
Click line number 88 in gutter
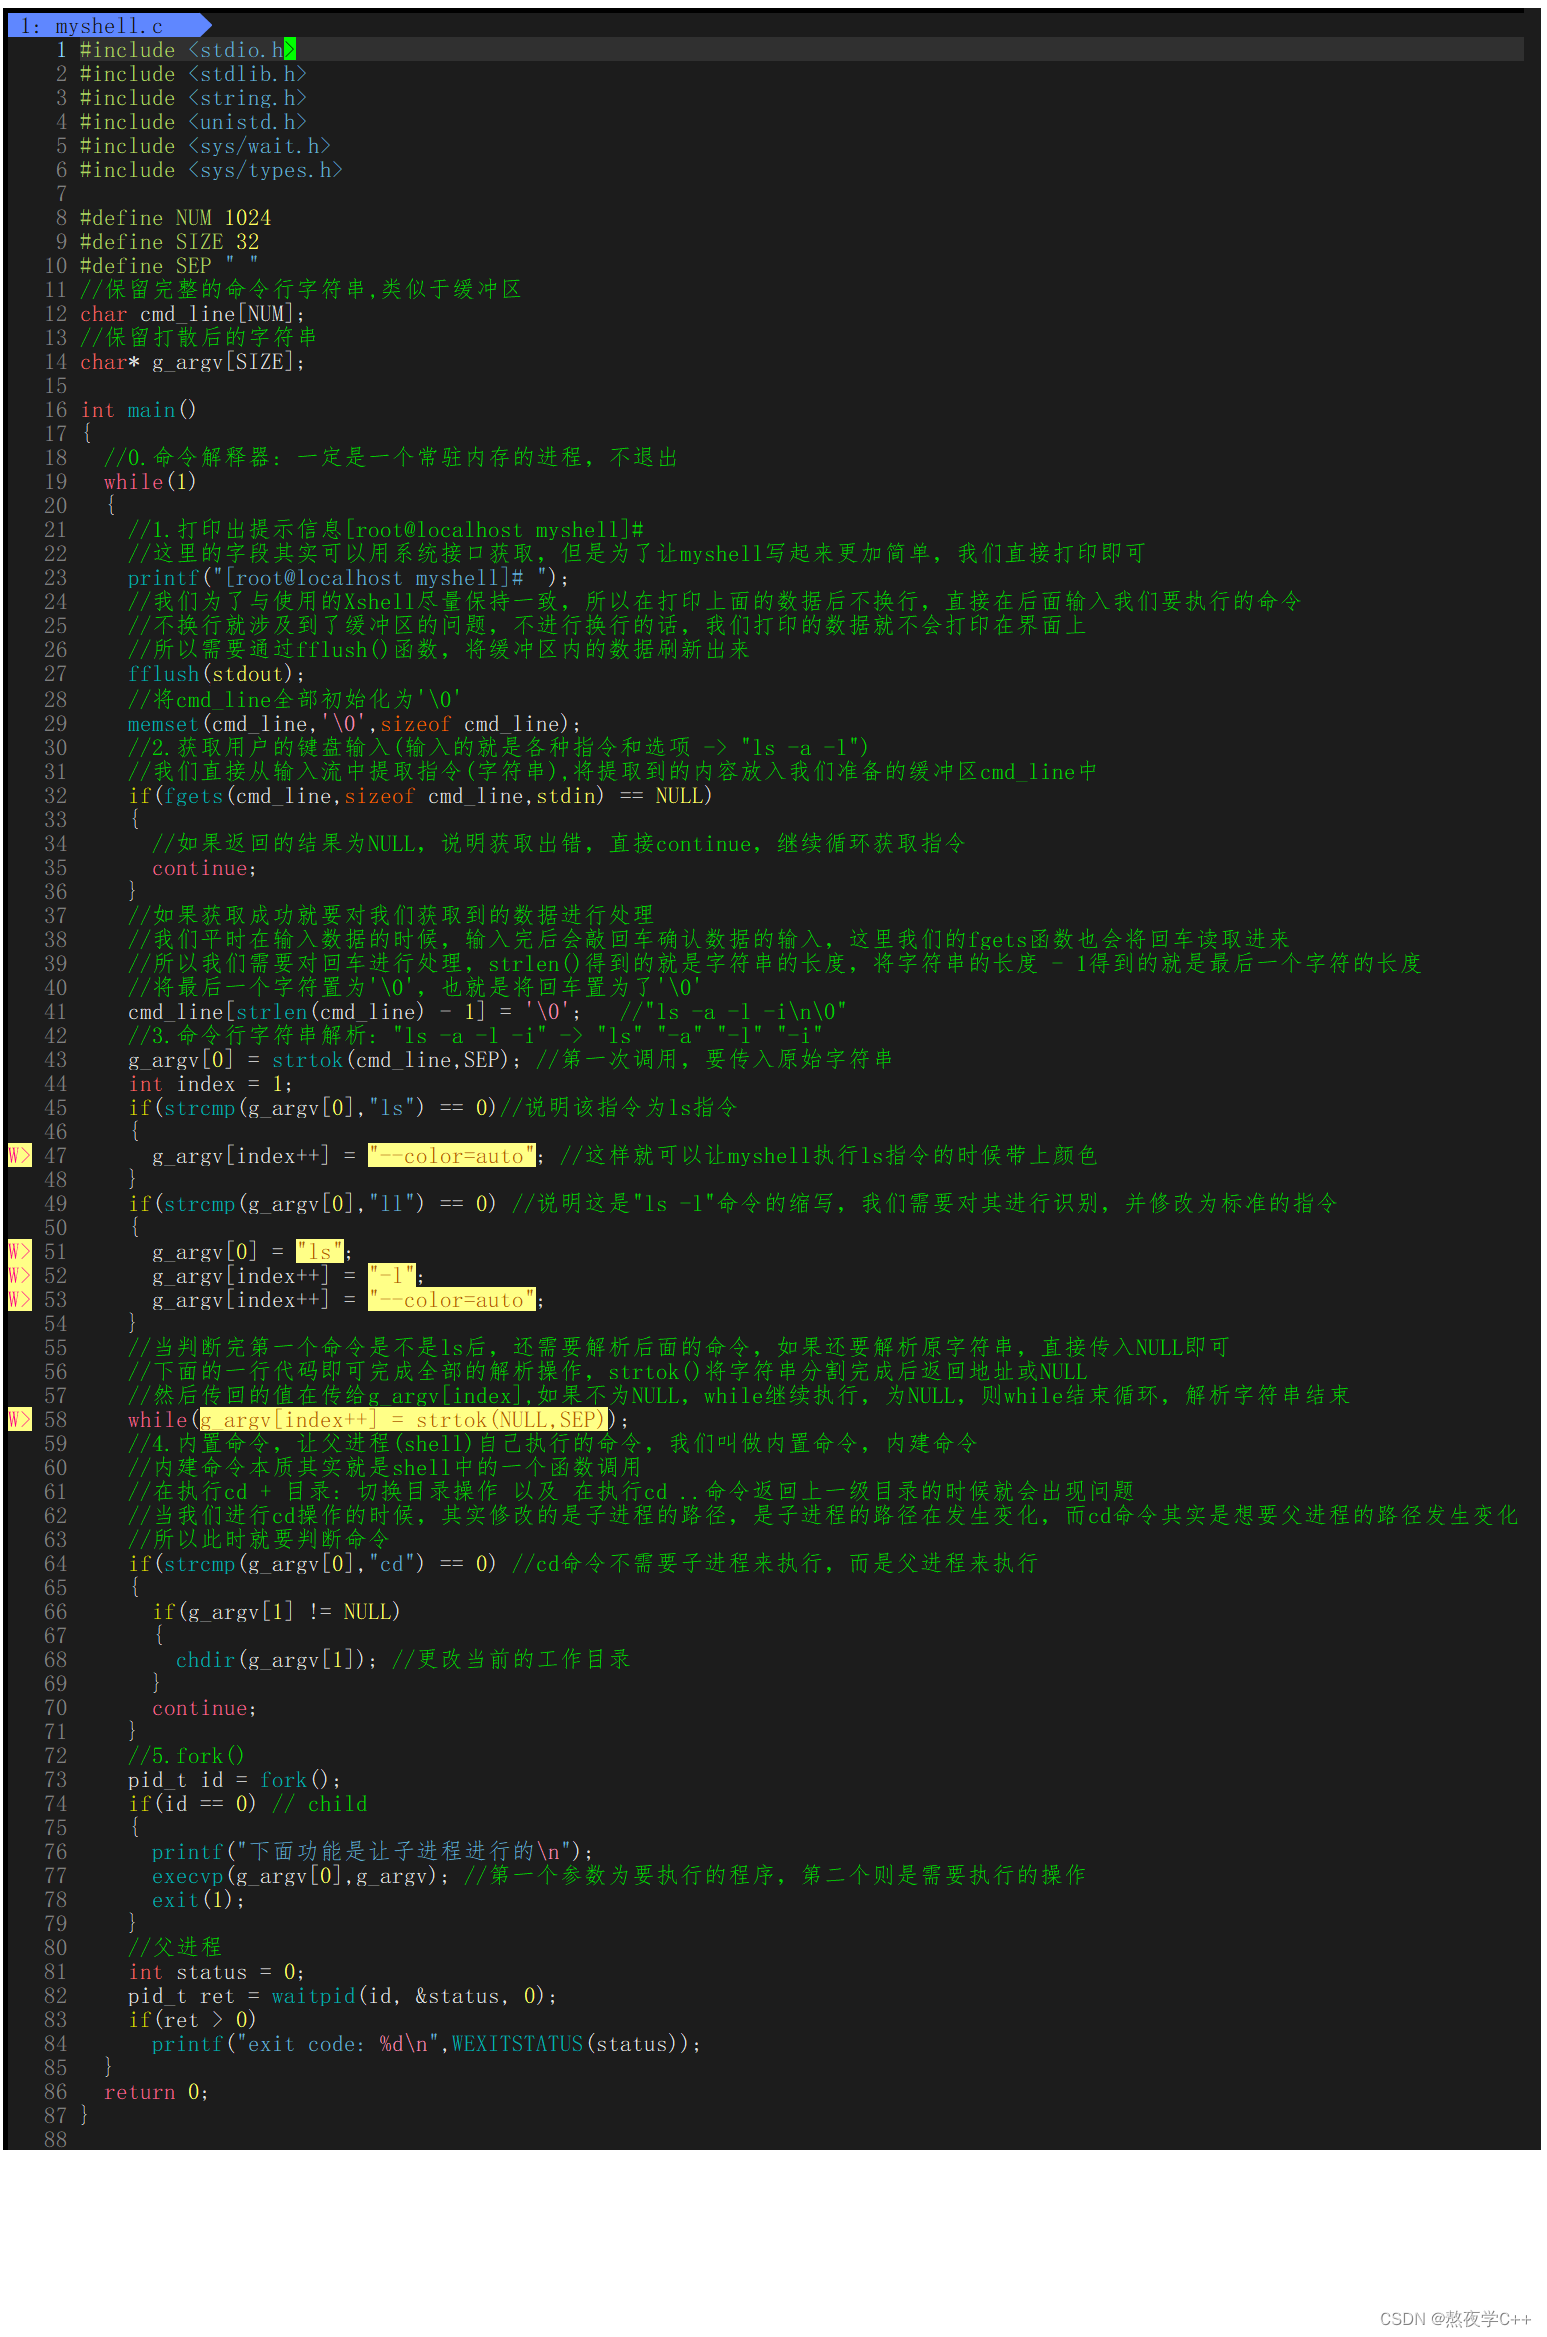coord(56,2140)
